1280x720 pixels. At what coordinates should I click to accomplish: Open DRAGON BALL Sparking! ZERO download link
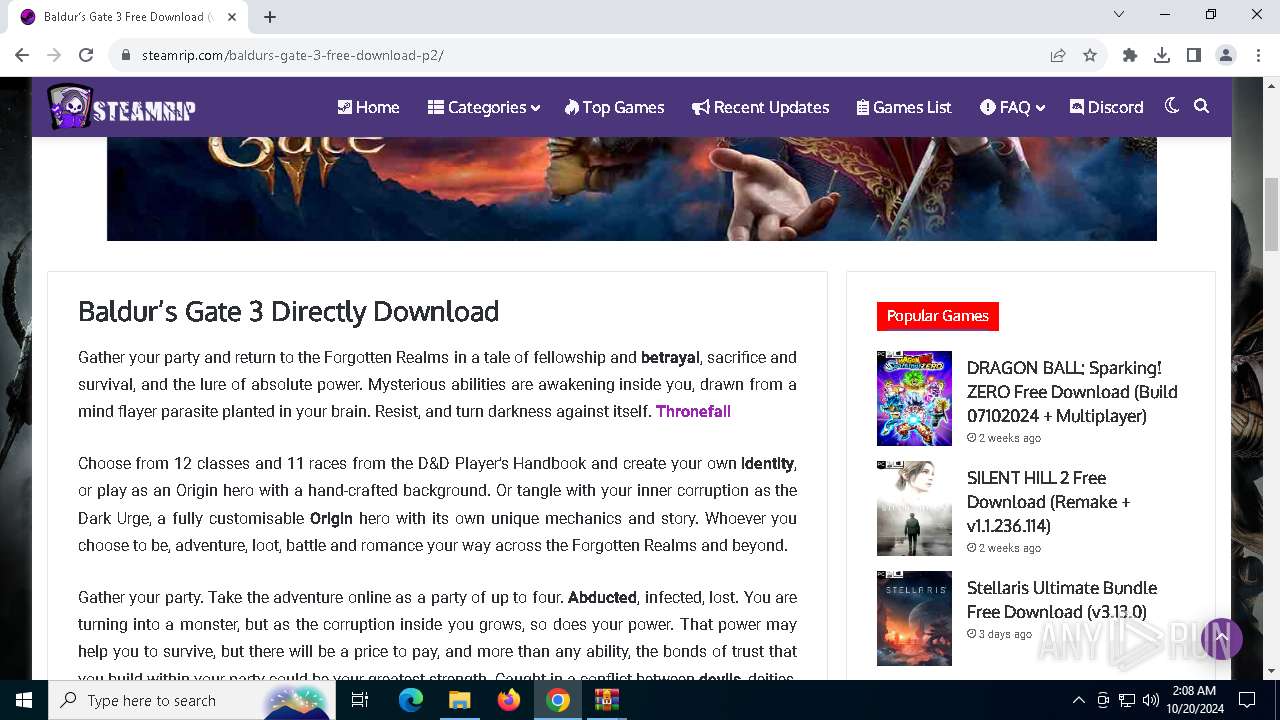click(1071, 392)
